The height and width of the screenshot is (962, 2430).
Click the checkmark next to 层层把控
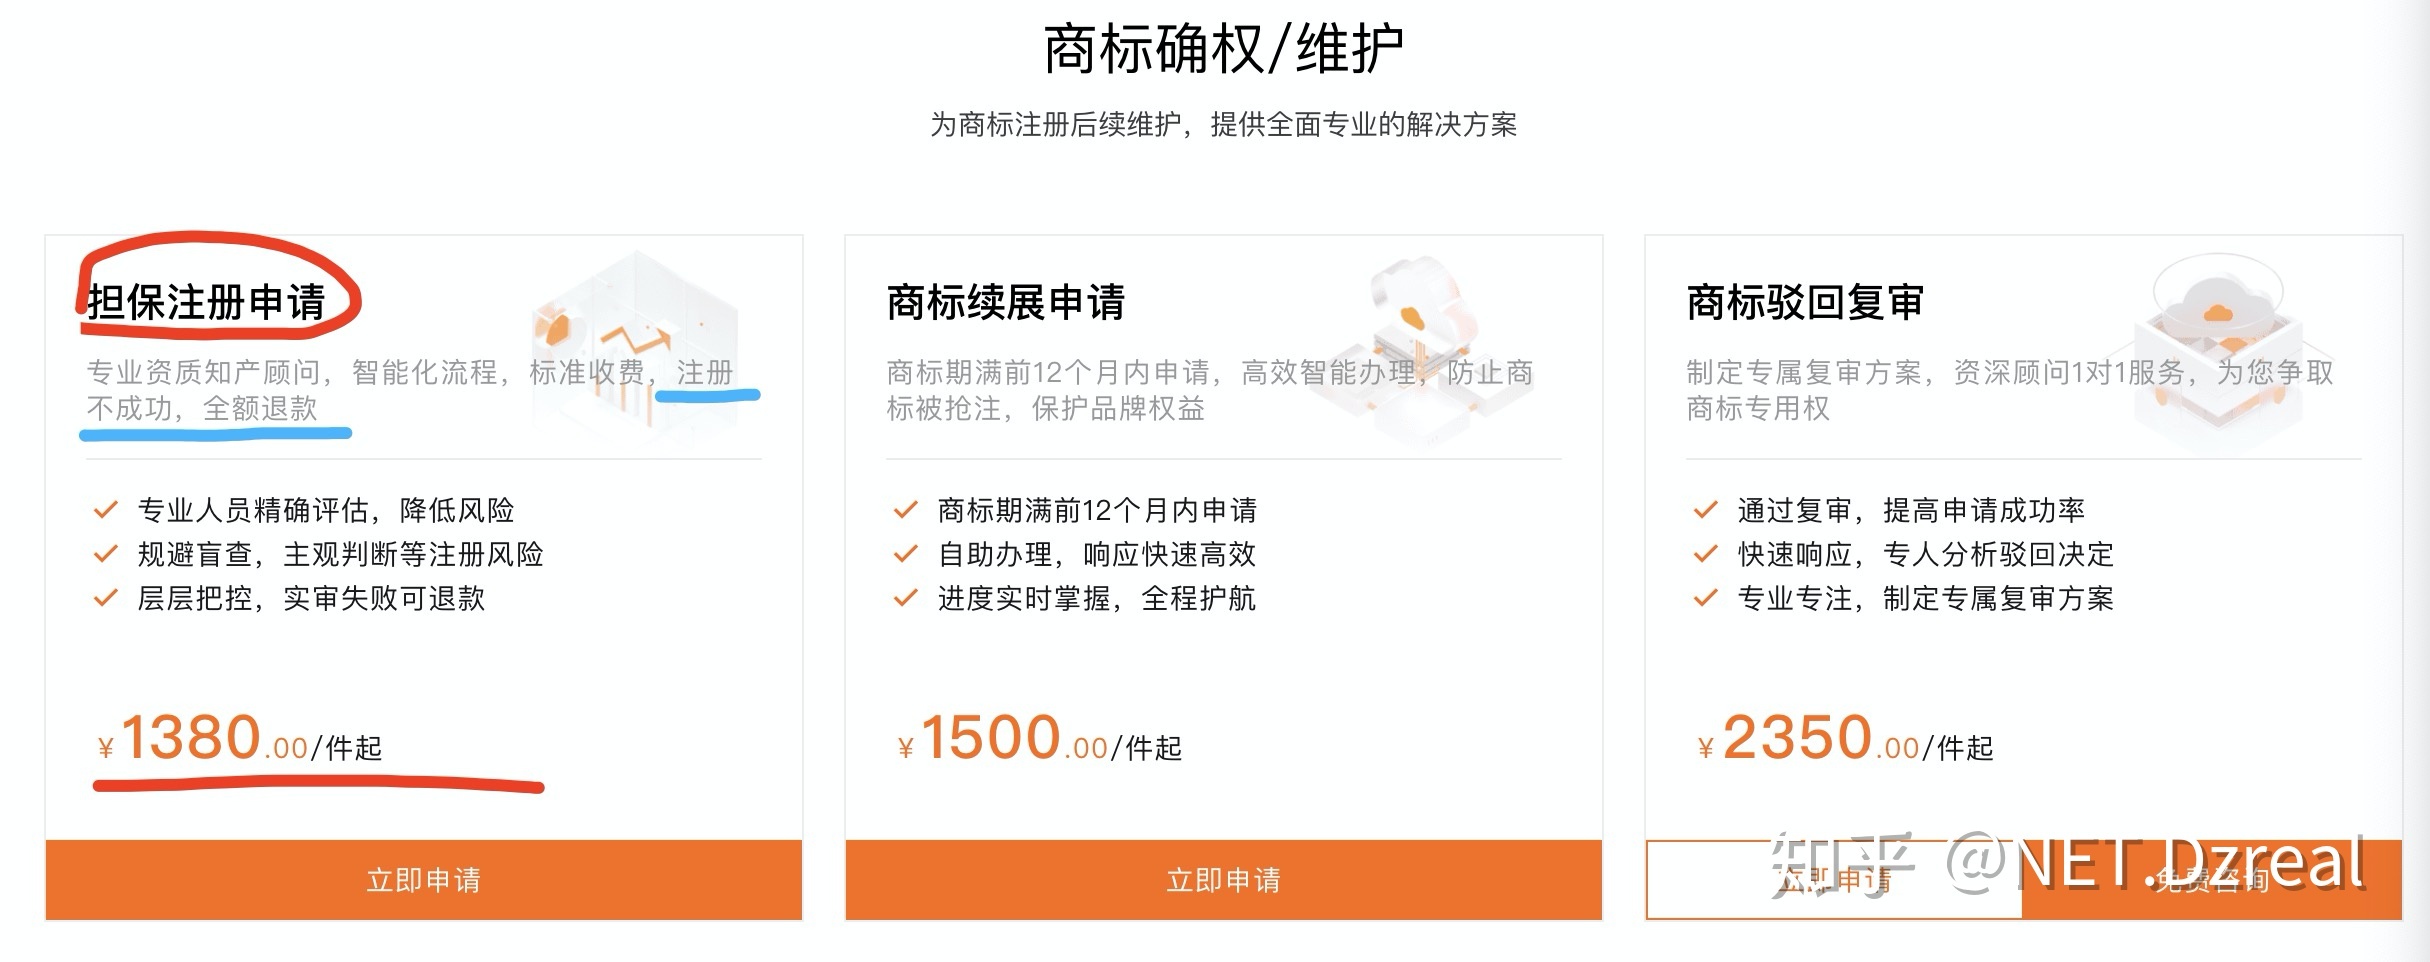tap(105, 599)
